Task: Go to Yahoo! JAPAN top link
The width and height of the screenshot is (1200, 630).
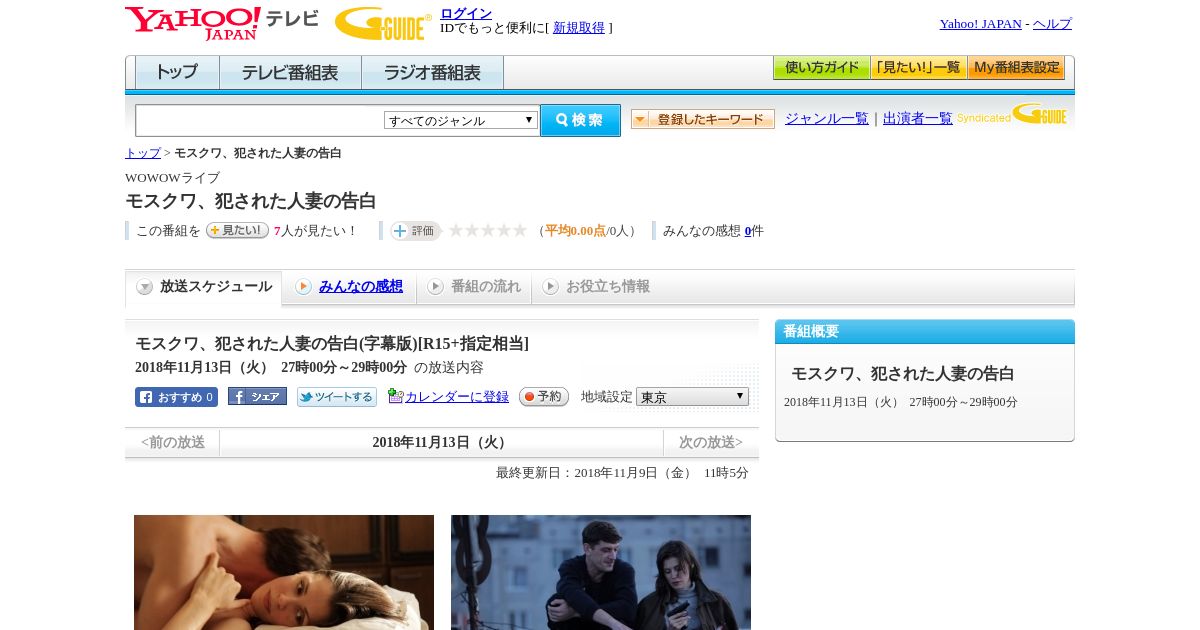Action: pyautogui.click(x=980, y=24)
